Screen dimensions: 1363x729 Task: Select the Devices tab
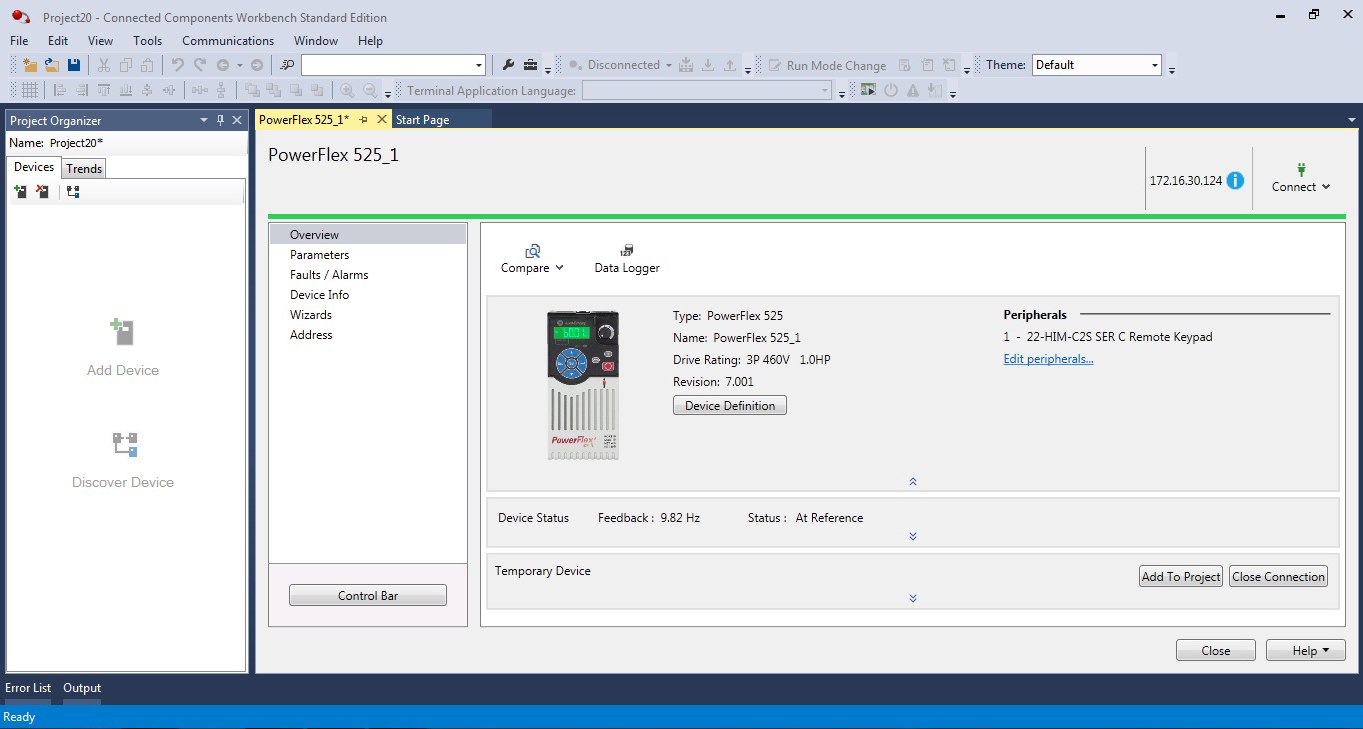coord(34,167)
